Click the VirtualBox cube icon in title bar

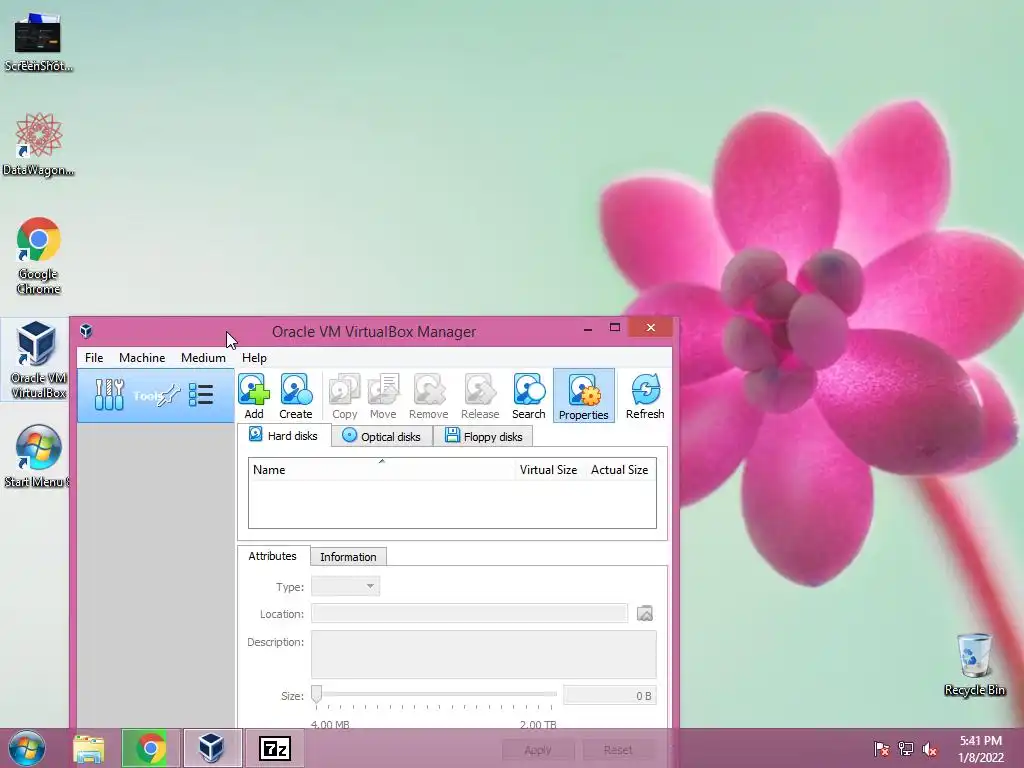point(86,331)
